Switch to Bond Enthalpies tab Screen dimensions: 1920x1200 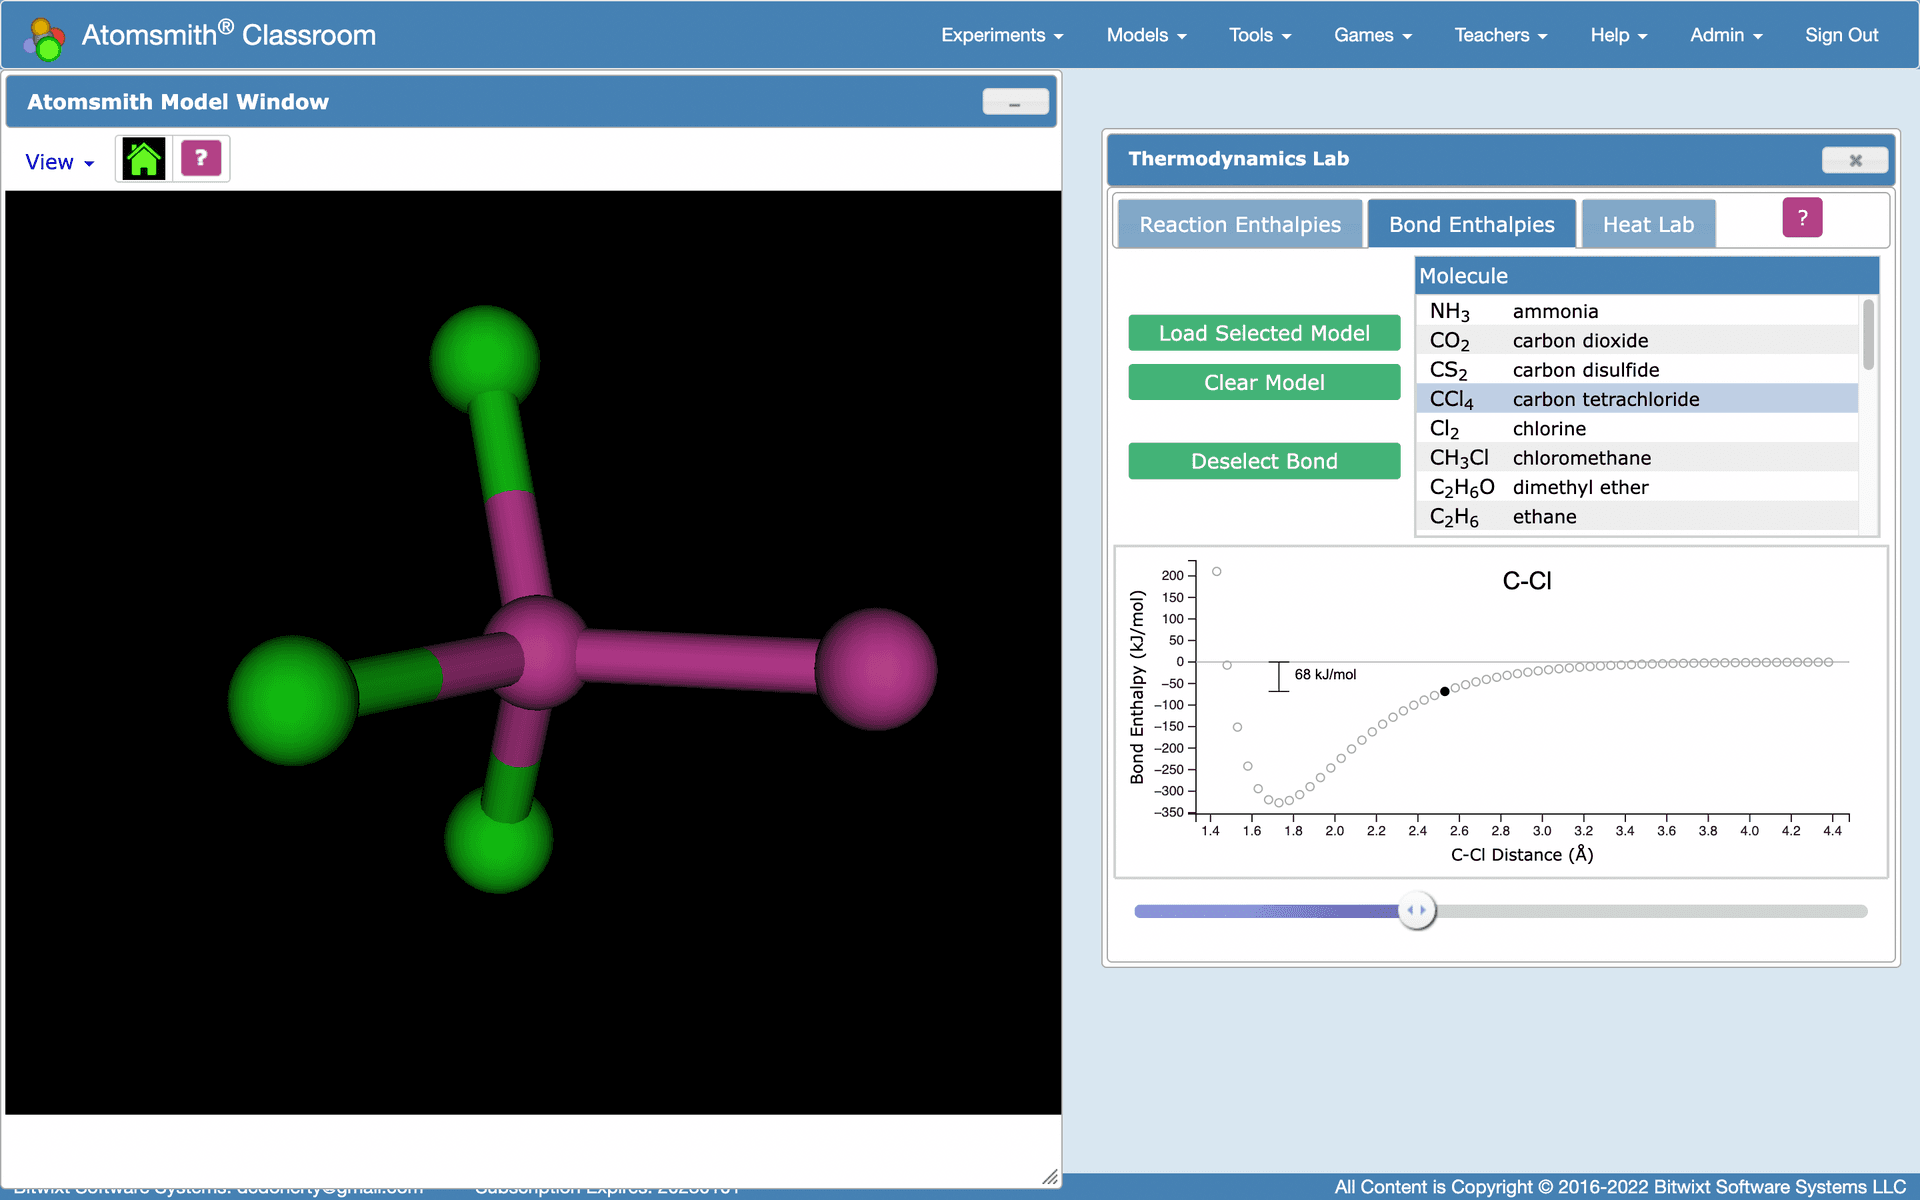tap(1471, 224)
